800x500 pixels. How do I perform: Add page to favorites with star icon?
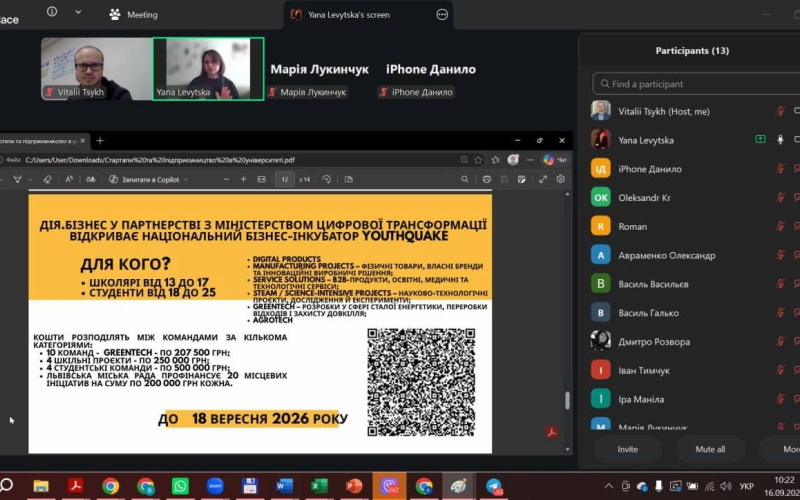click(x=478, y=160)
